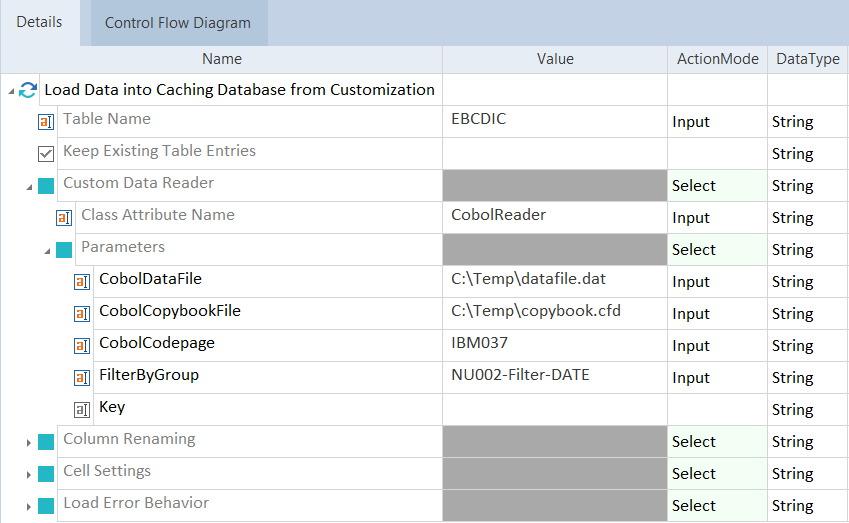This screenshot has width=849, height=523.
Task: Click the teal Cell Settings icon
Action: pos(46,474)
